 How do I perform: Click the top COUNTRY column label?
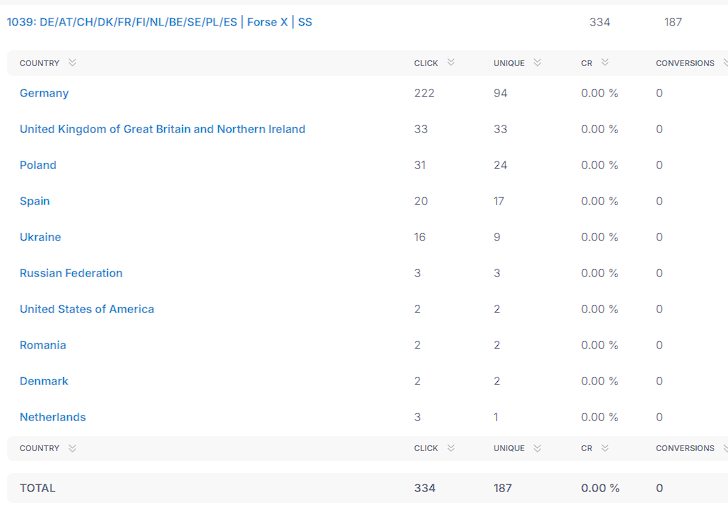(39, 63)
